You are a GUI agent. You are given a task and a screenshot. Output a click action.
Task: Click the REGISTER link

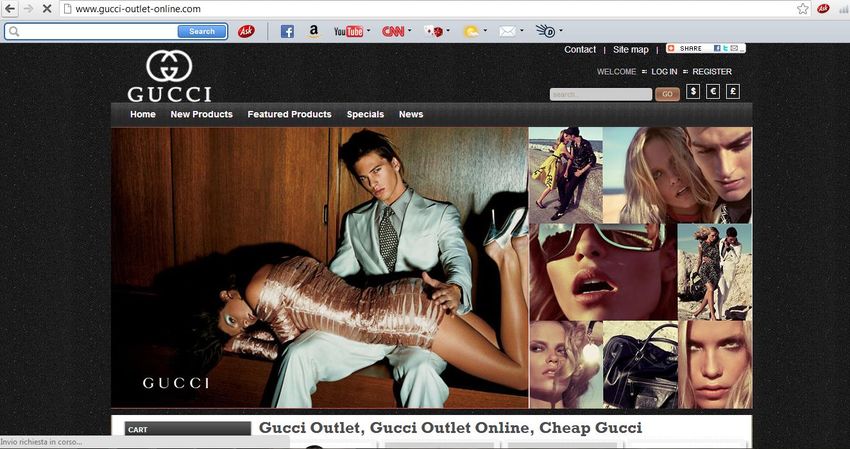pos(712,72)
